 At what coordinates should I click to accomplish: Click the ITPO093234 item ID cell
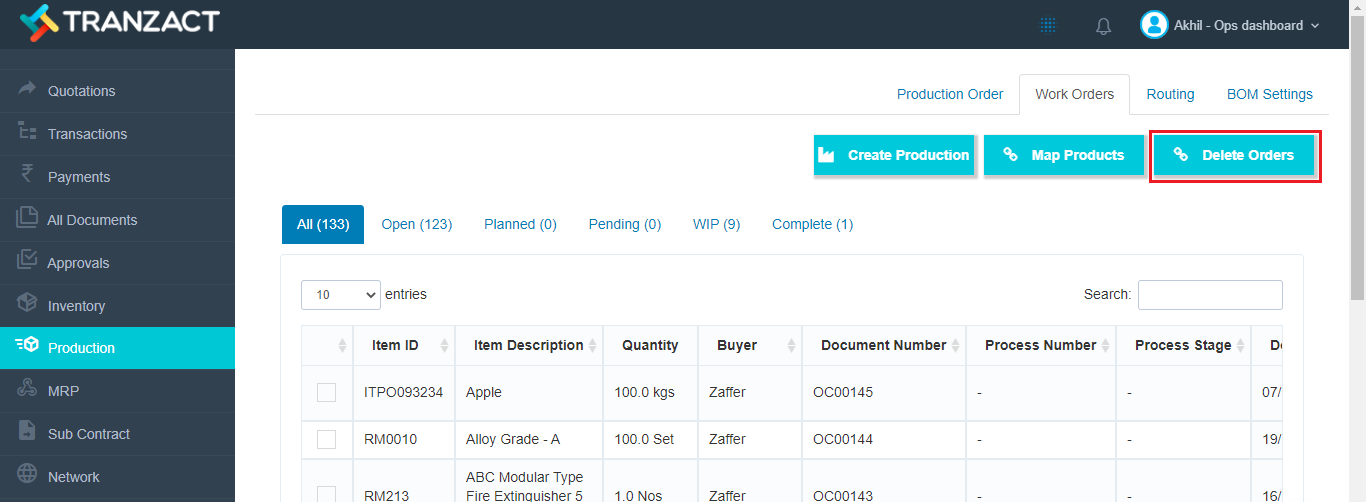(x=404, y=392)
